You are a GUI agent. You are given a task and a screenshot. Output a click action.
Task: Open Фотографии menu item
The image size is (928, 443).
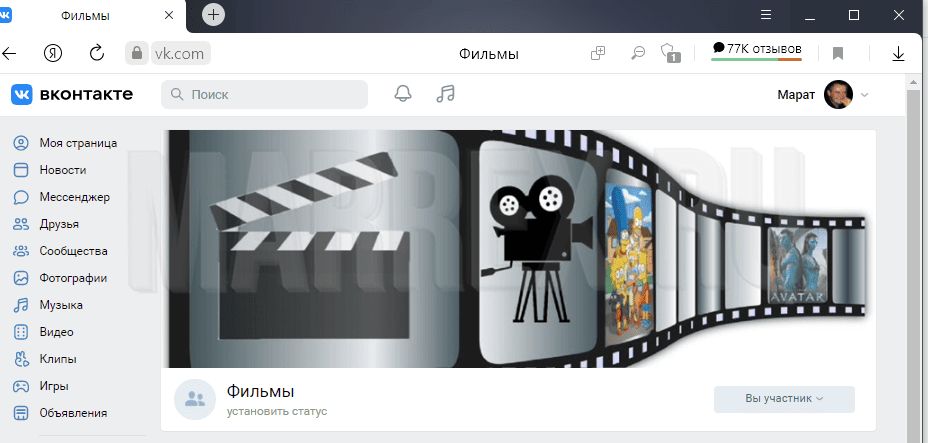coord(73,278)
